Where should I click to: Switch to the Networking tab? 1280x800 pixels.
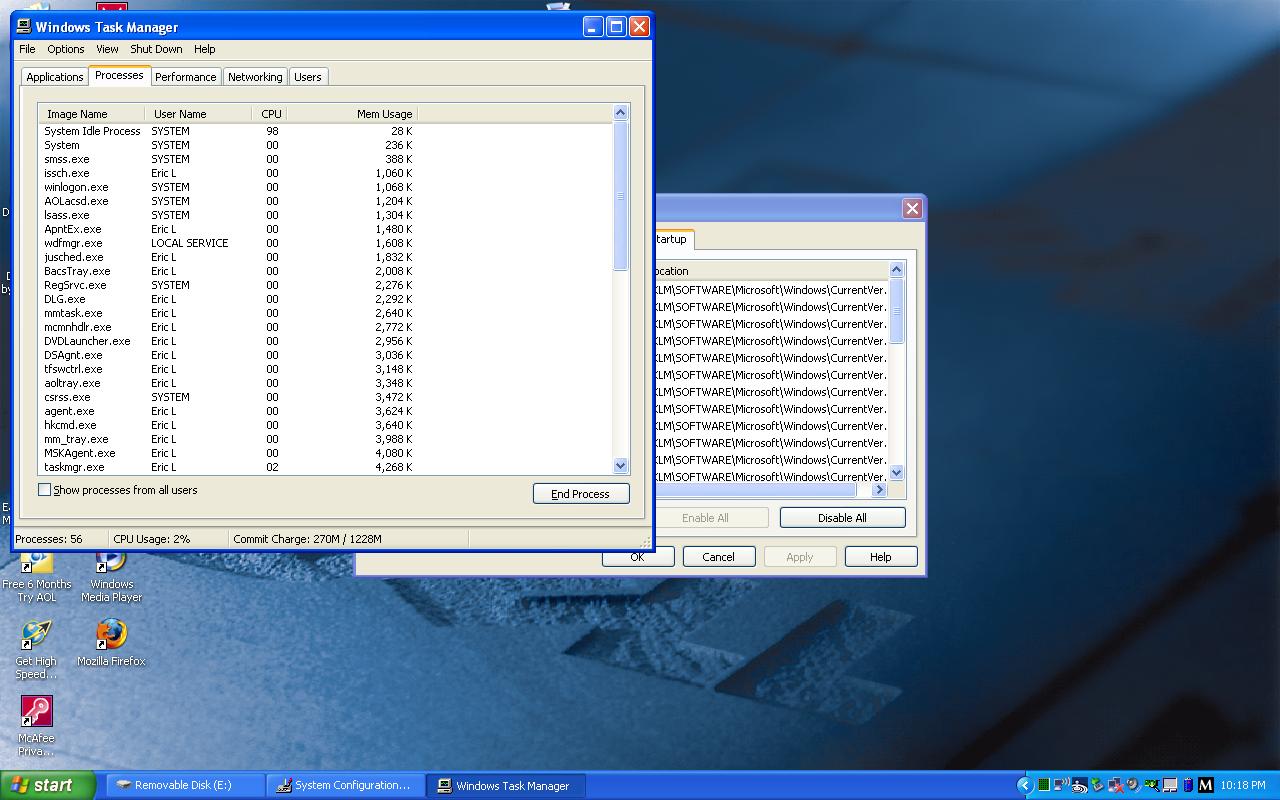click(x=255, y=77)
